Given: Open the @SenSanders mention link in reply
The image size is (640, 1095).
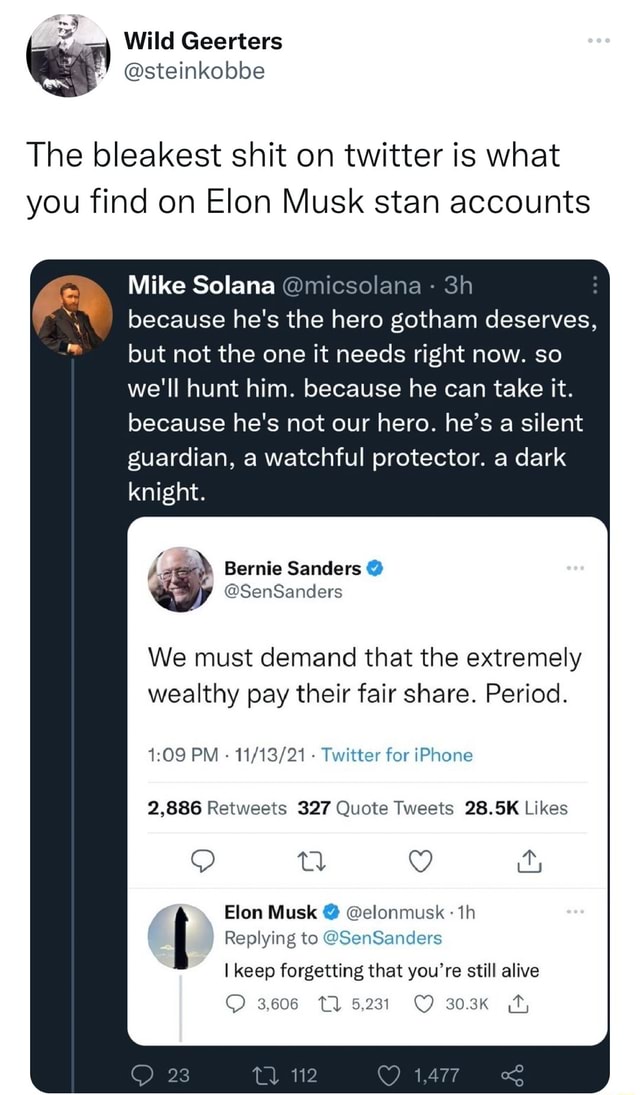Looking at the screenshot, I should tap(386, 938).
